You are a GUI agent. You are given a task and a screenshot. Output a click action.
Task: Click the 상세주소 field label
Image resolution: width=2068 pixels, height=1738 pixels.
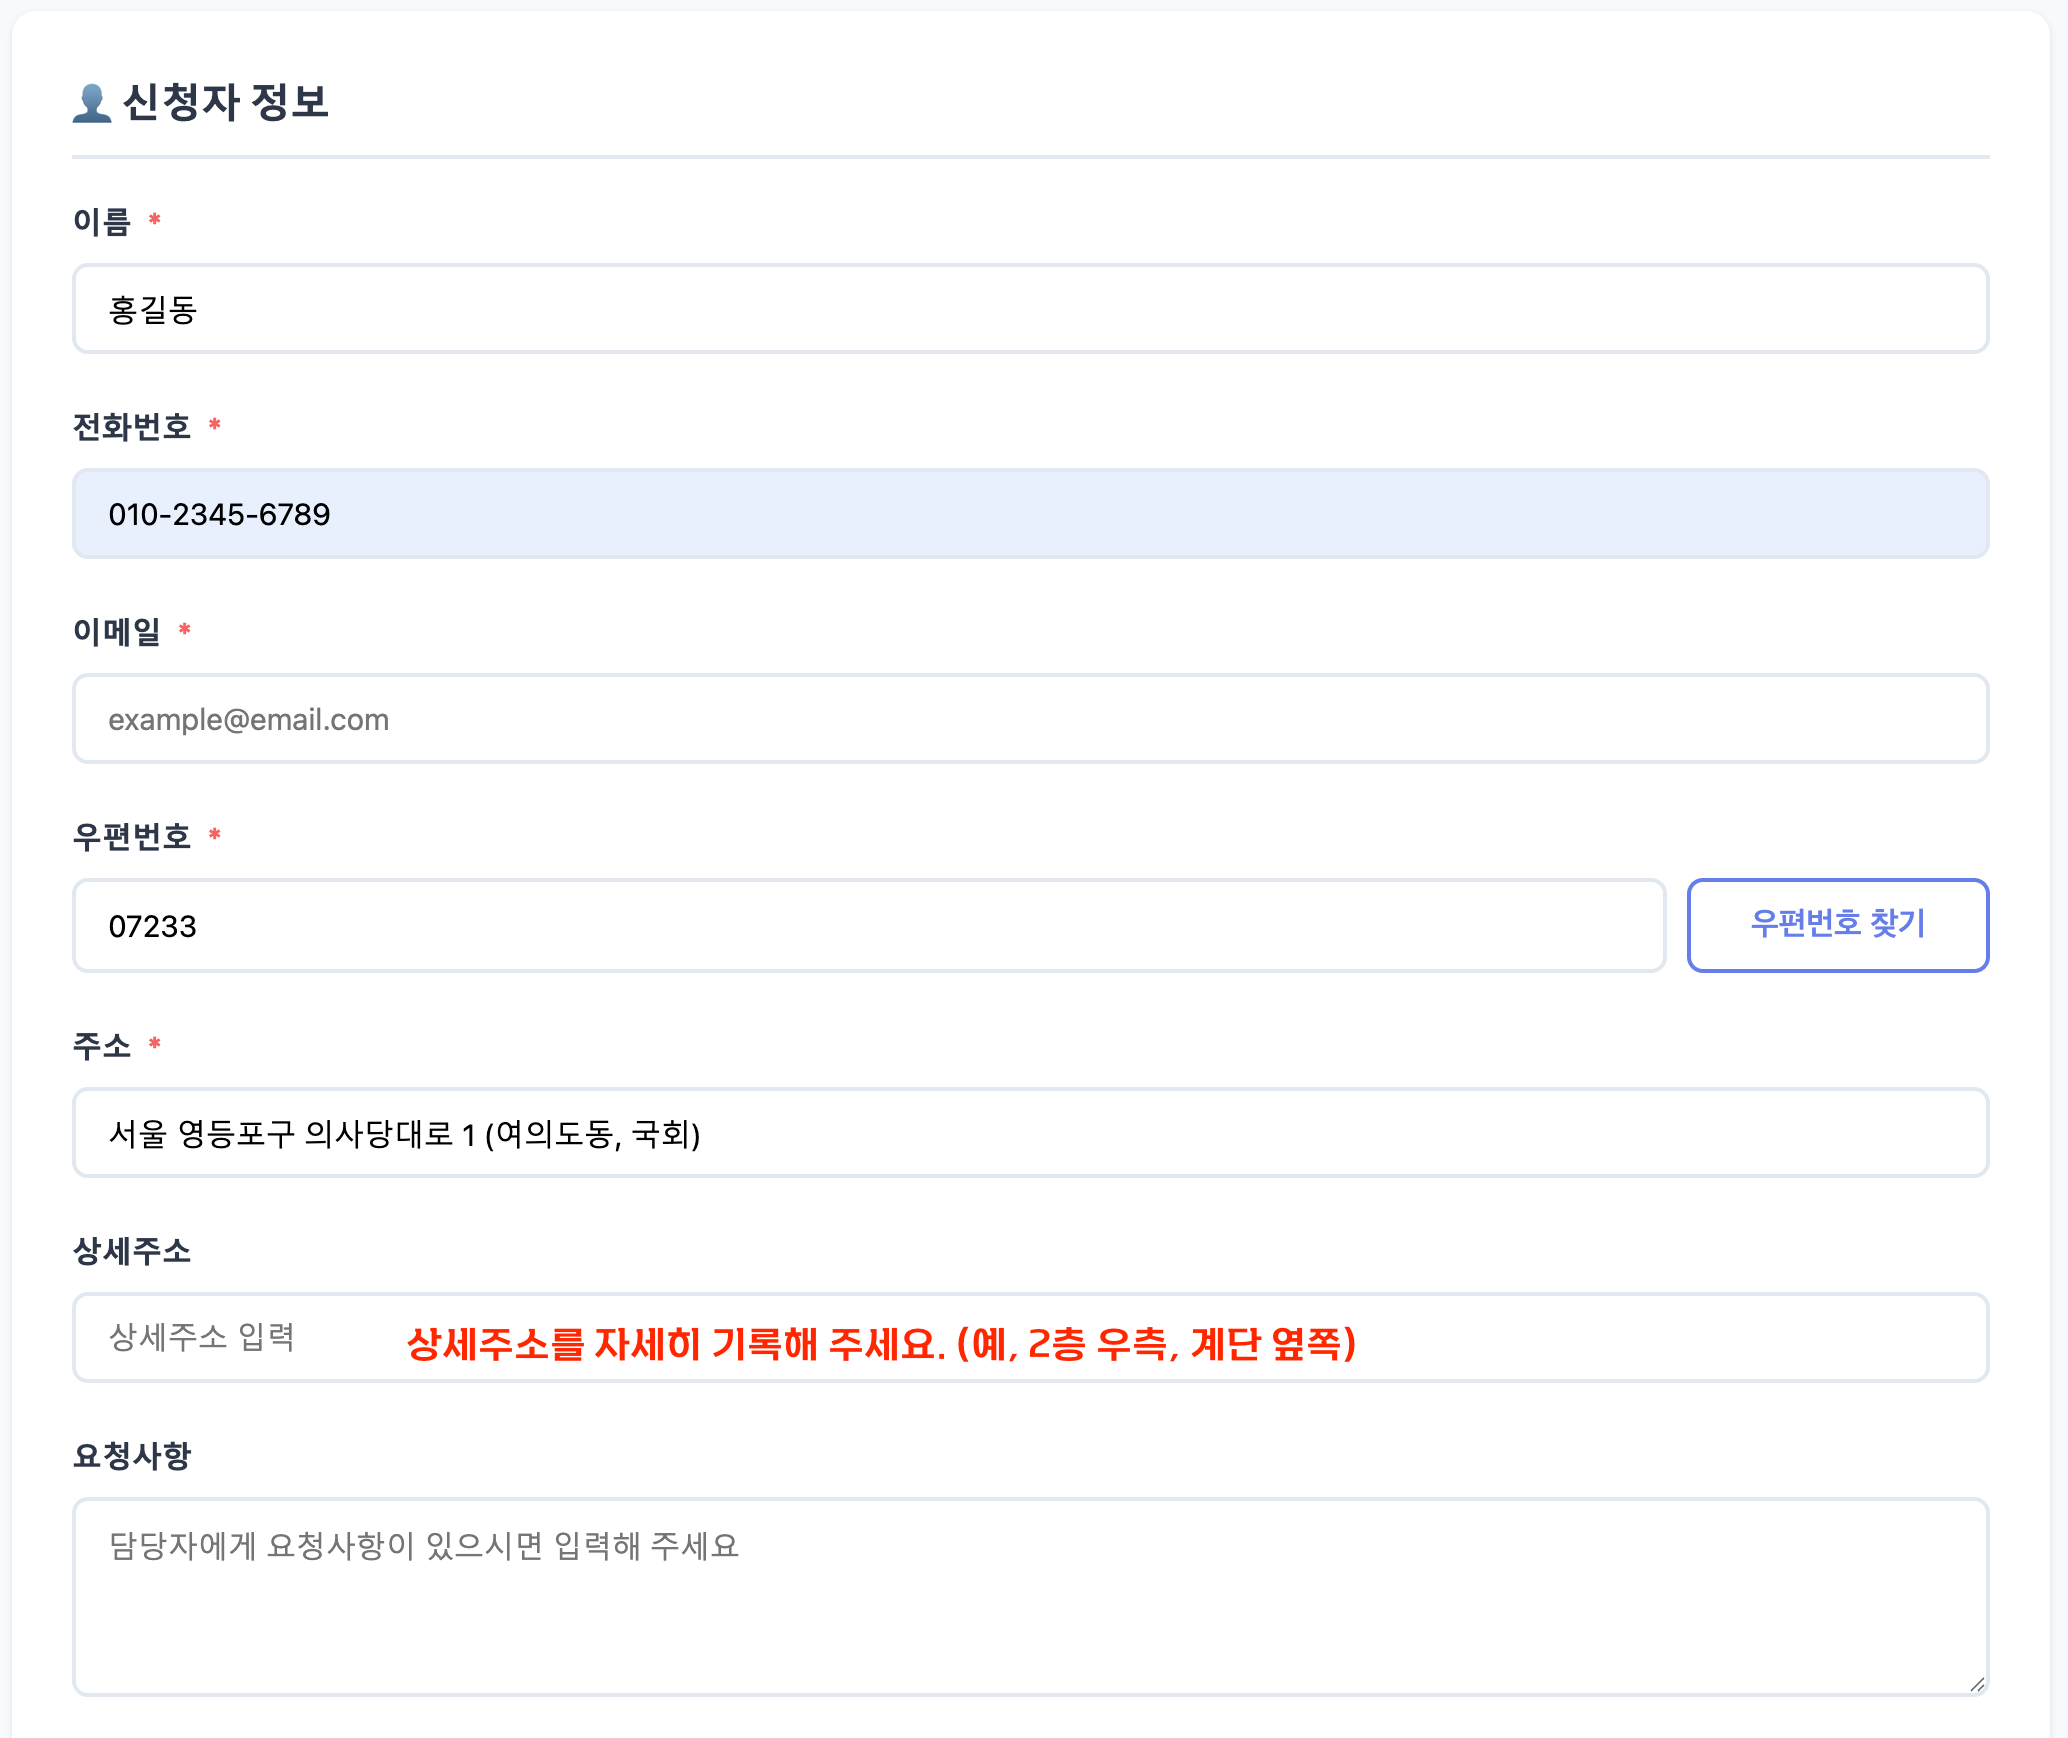tap(131, 1251)
